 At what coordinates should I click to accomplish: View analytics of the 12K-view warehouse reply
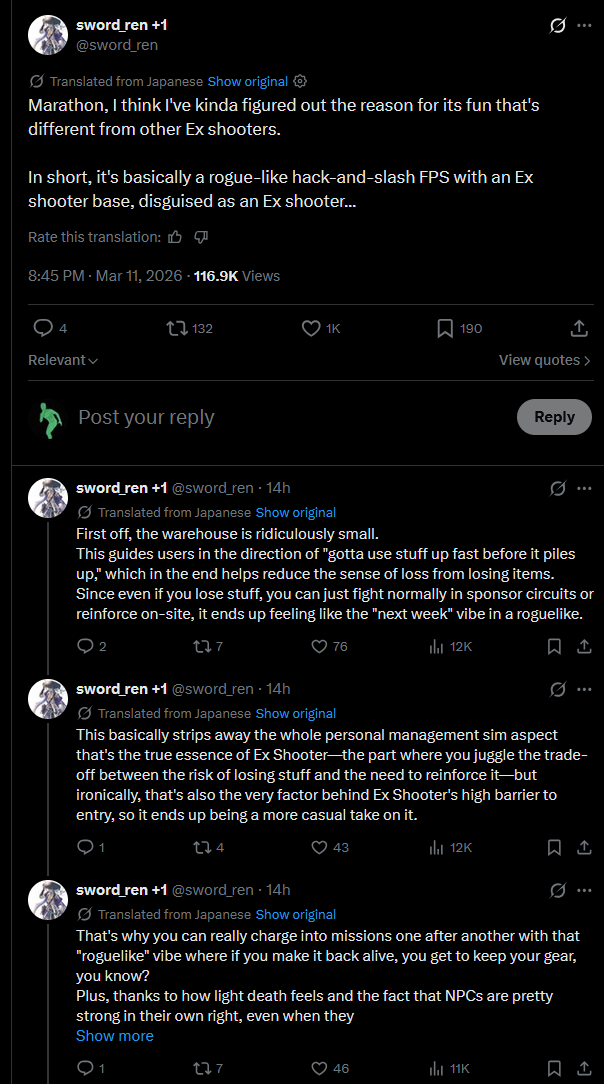[436, 646]
